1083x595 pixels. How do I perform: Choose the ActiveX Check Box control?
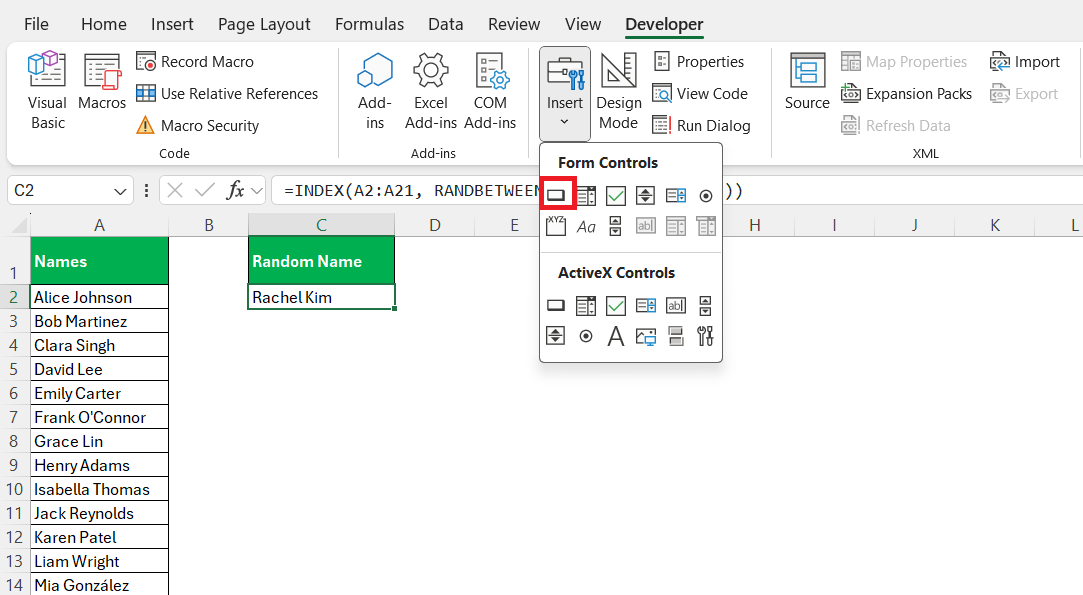[615, 305]
